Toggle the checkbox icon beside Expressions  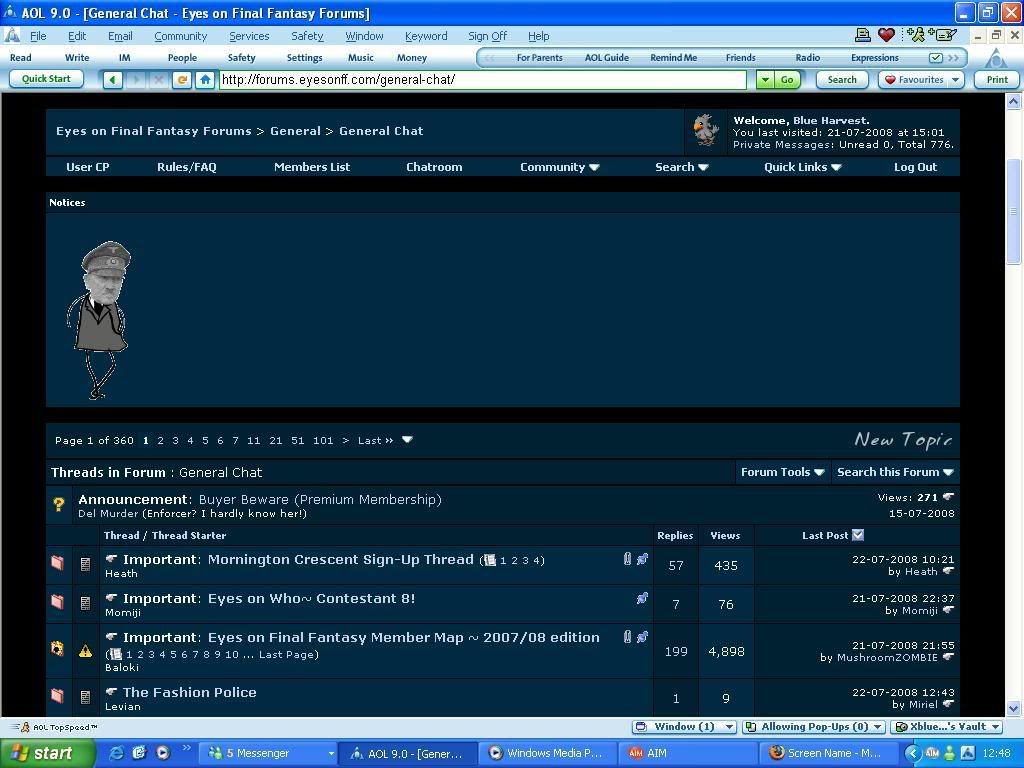935,57
